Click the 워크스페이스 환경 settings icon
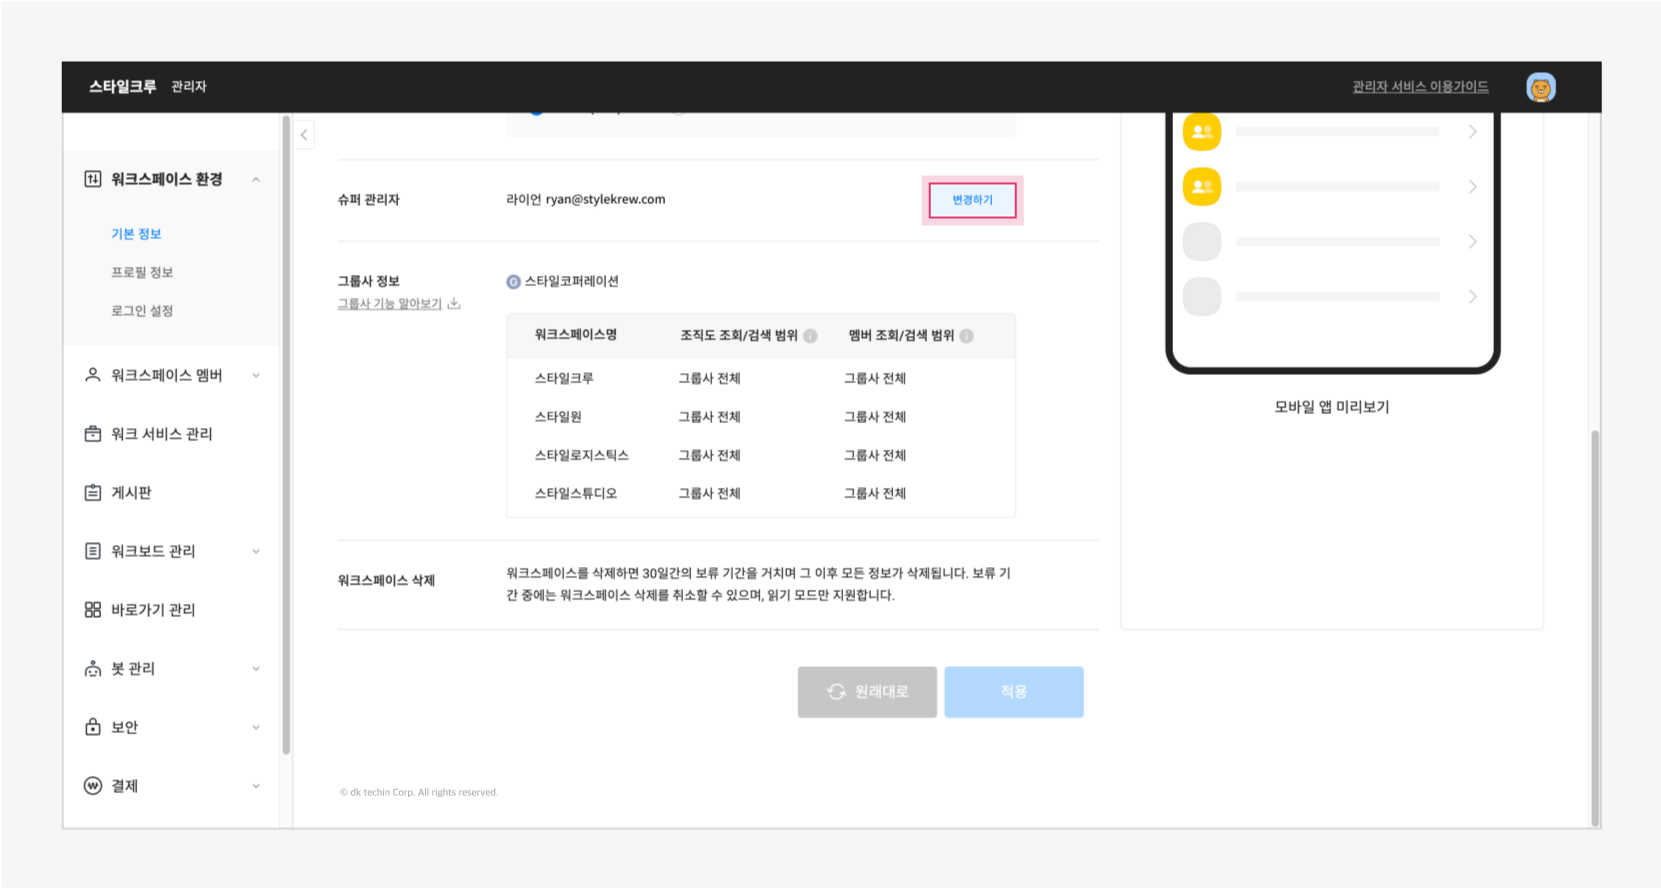This screenshot has height=888, width=1661. click(93, 179)
